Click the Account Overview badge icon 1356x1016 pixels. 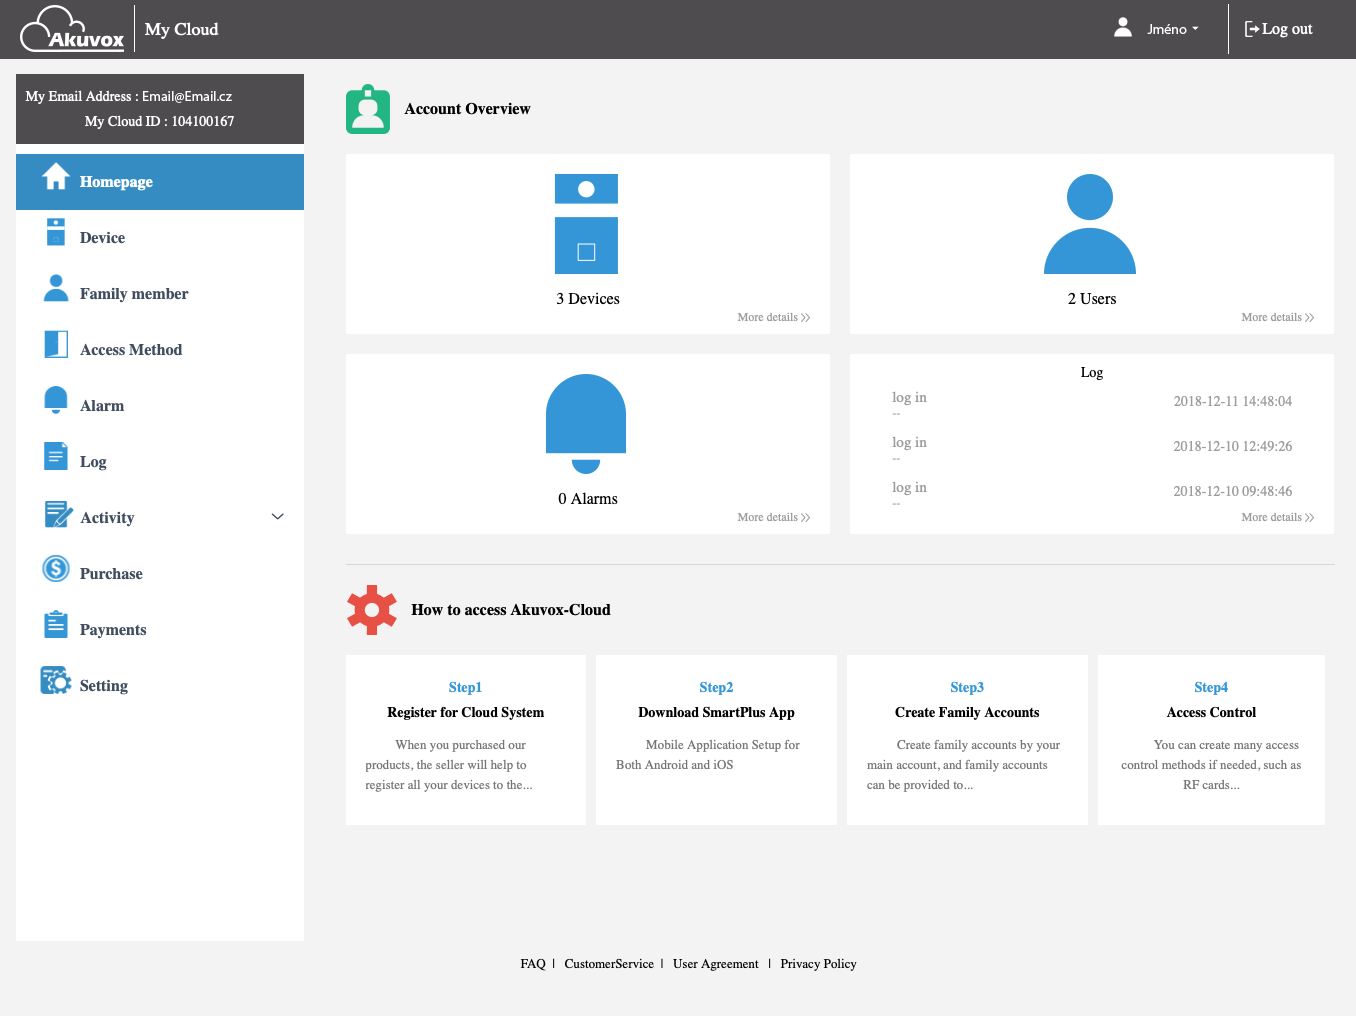coord(368,109)
